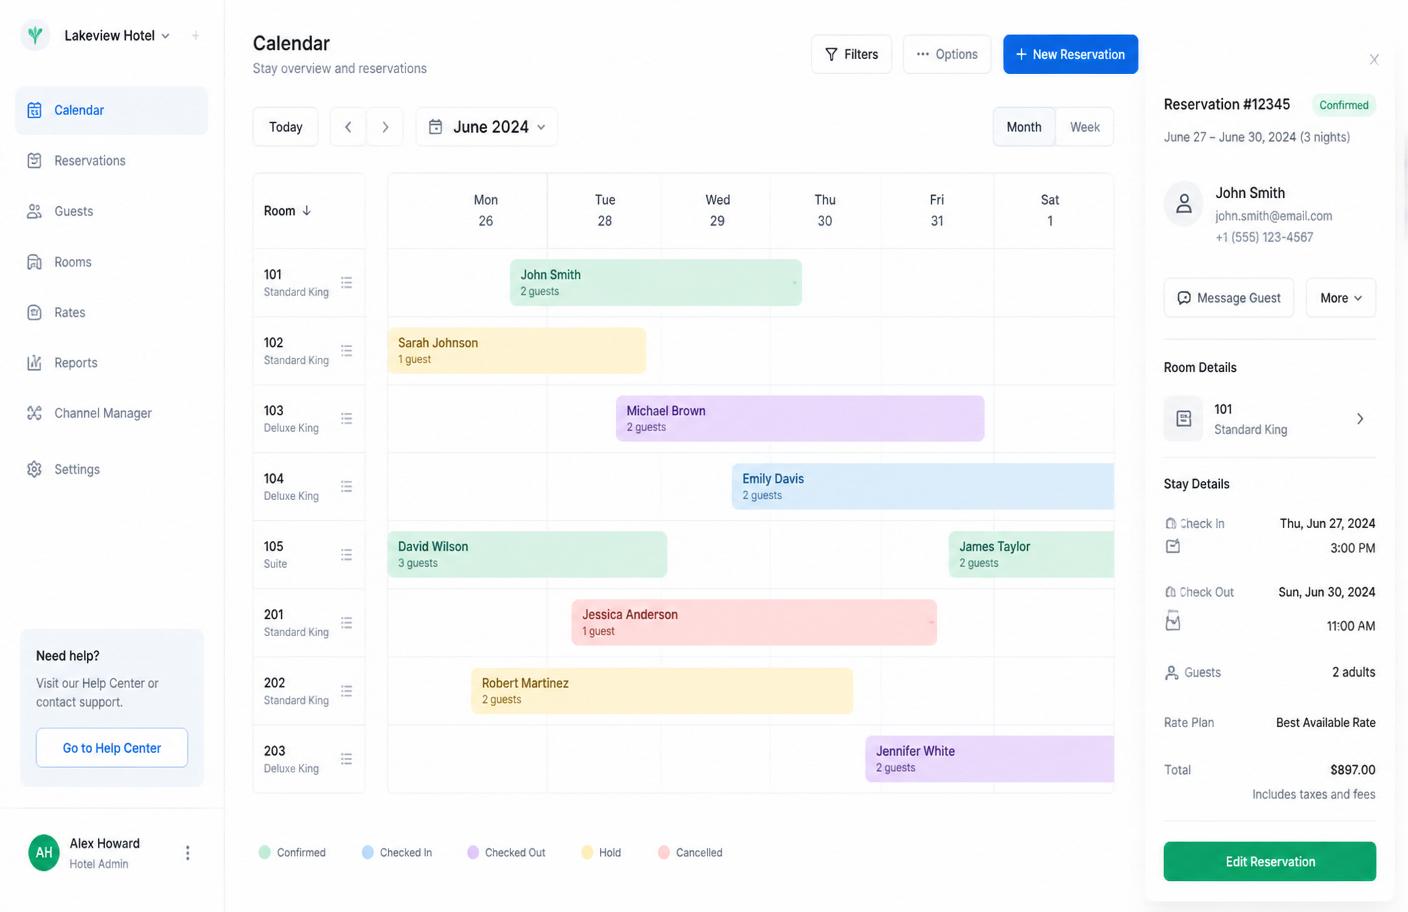Click Go to Help Center

pyautogui.click(x=112, y=748)
